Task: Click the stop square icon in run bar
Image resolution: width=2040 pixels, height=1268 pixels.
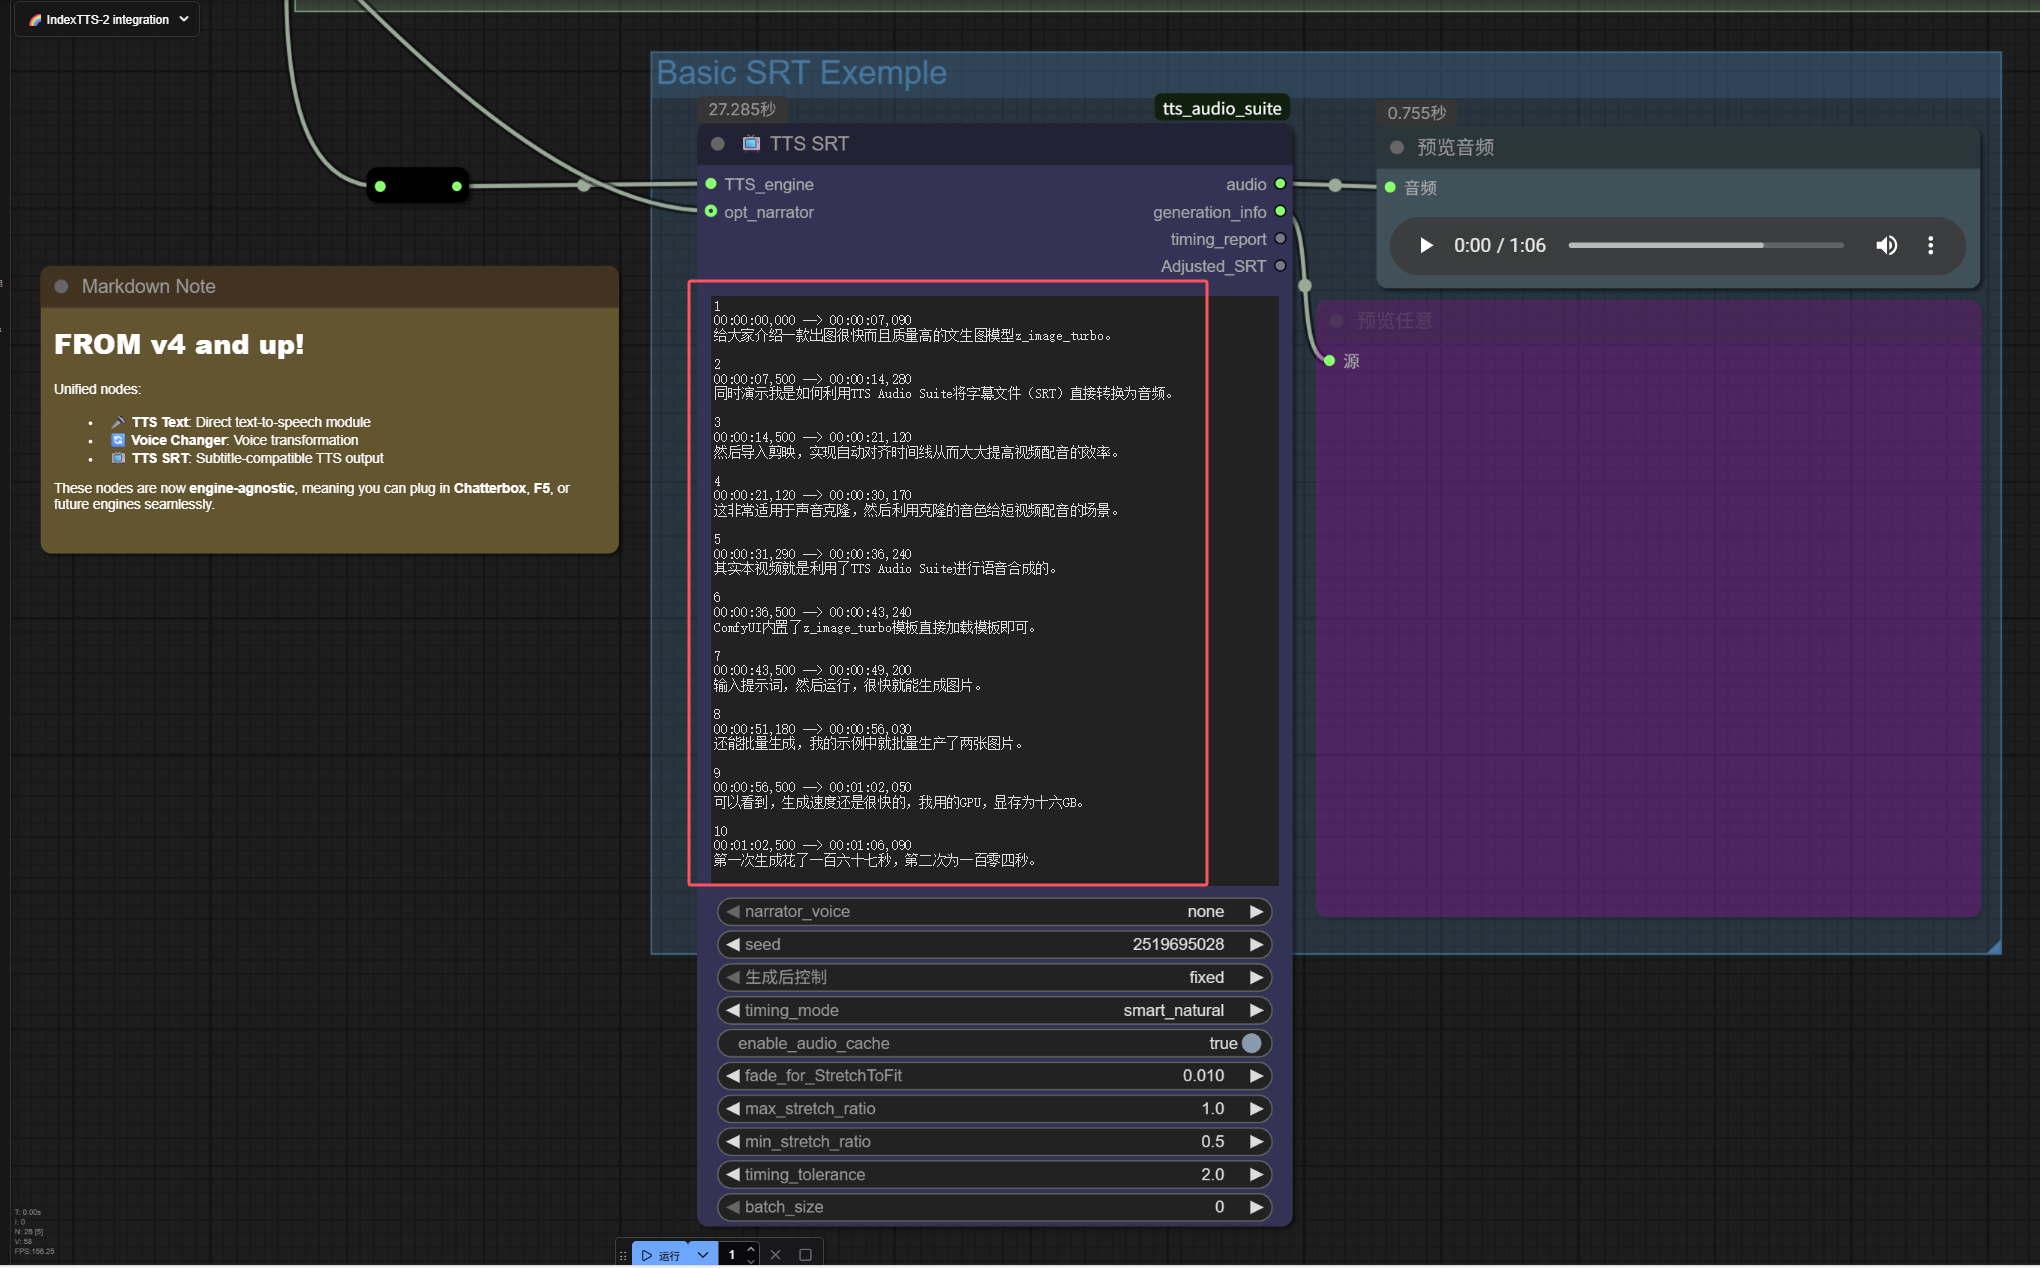Action: pos(805,1255)
